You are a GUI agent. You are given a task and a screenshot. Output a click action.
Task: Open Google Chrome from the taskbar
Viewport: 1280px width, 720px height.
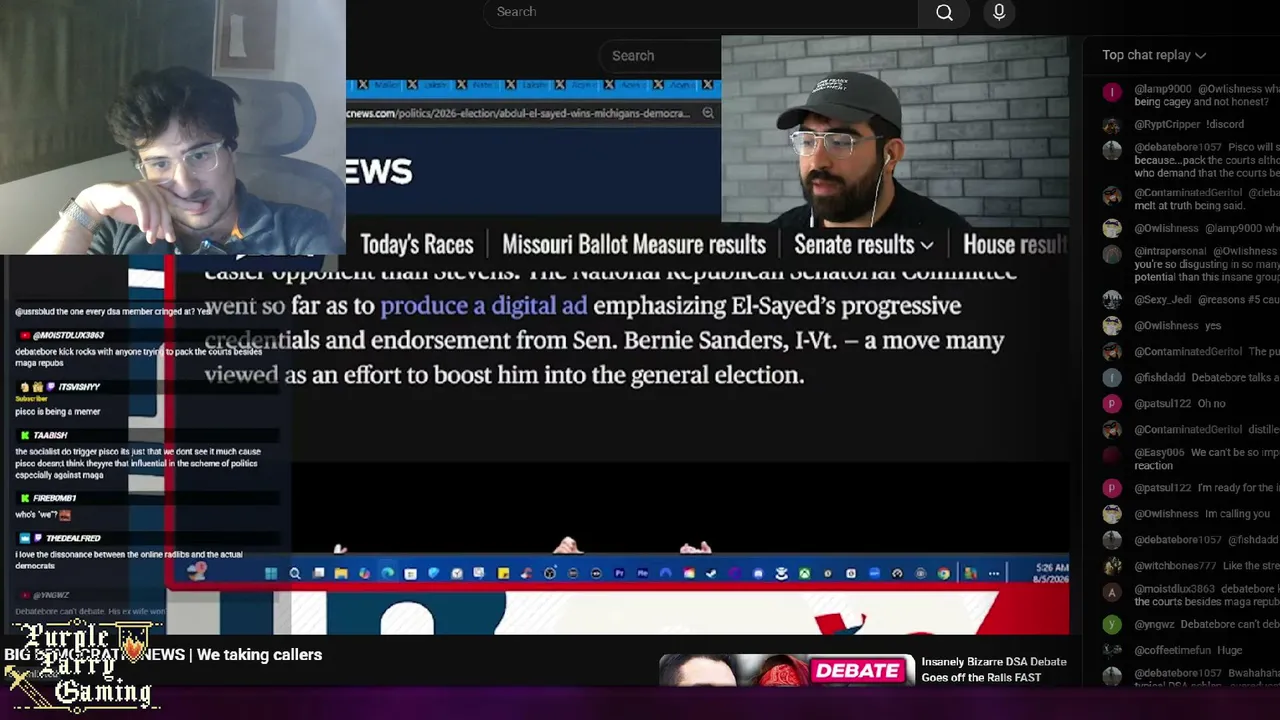click(x=943, y=574)
